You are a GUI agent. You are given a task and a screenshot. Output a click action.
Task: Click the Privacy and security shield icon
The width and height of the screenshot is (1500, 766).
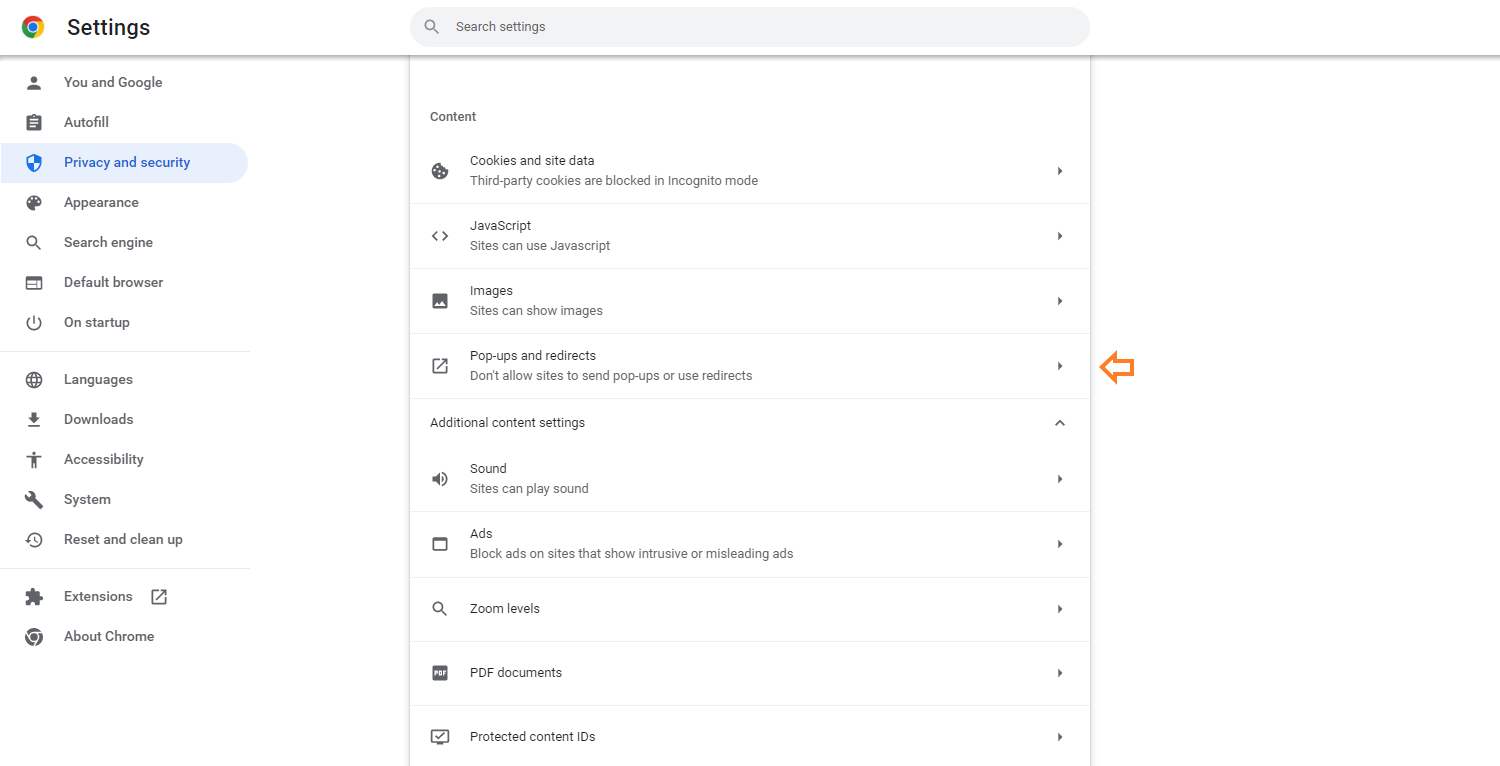tap(34, 163)
